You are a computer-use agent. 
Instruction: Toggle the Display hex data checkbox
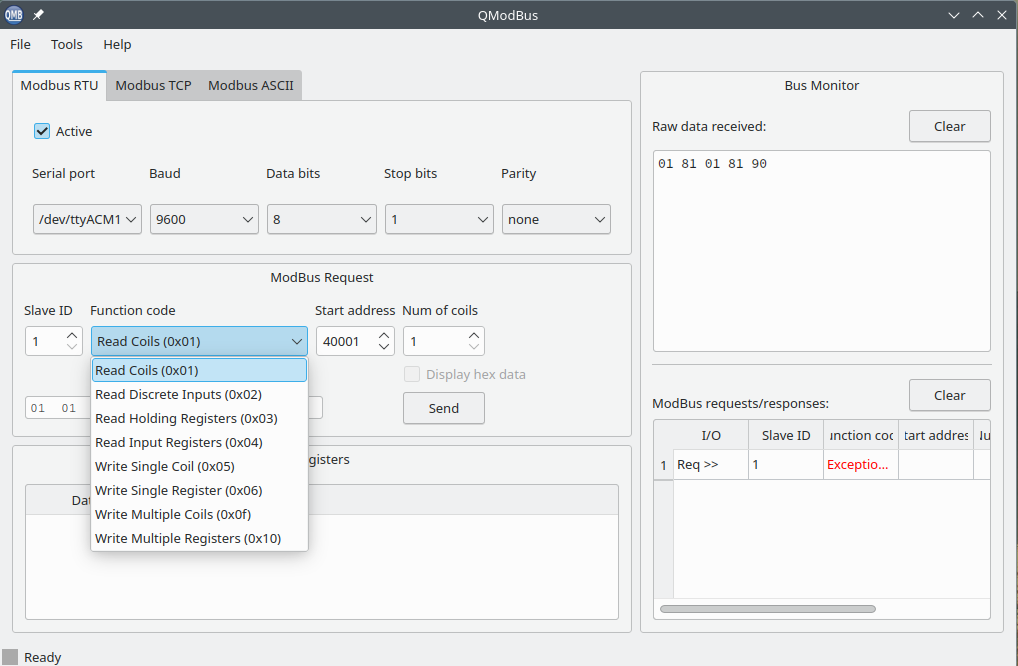[412, 374]
